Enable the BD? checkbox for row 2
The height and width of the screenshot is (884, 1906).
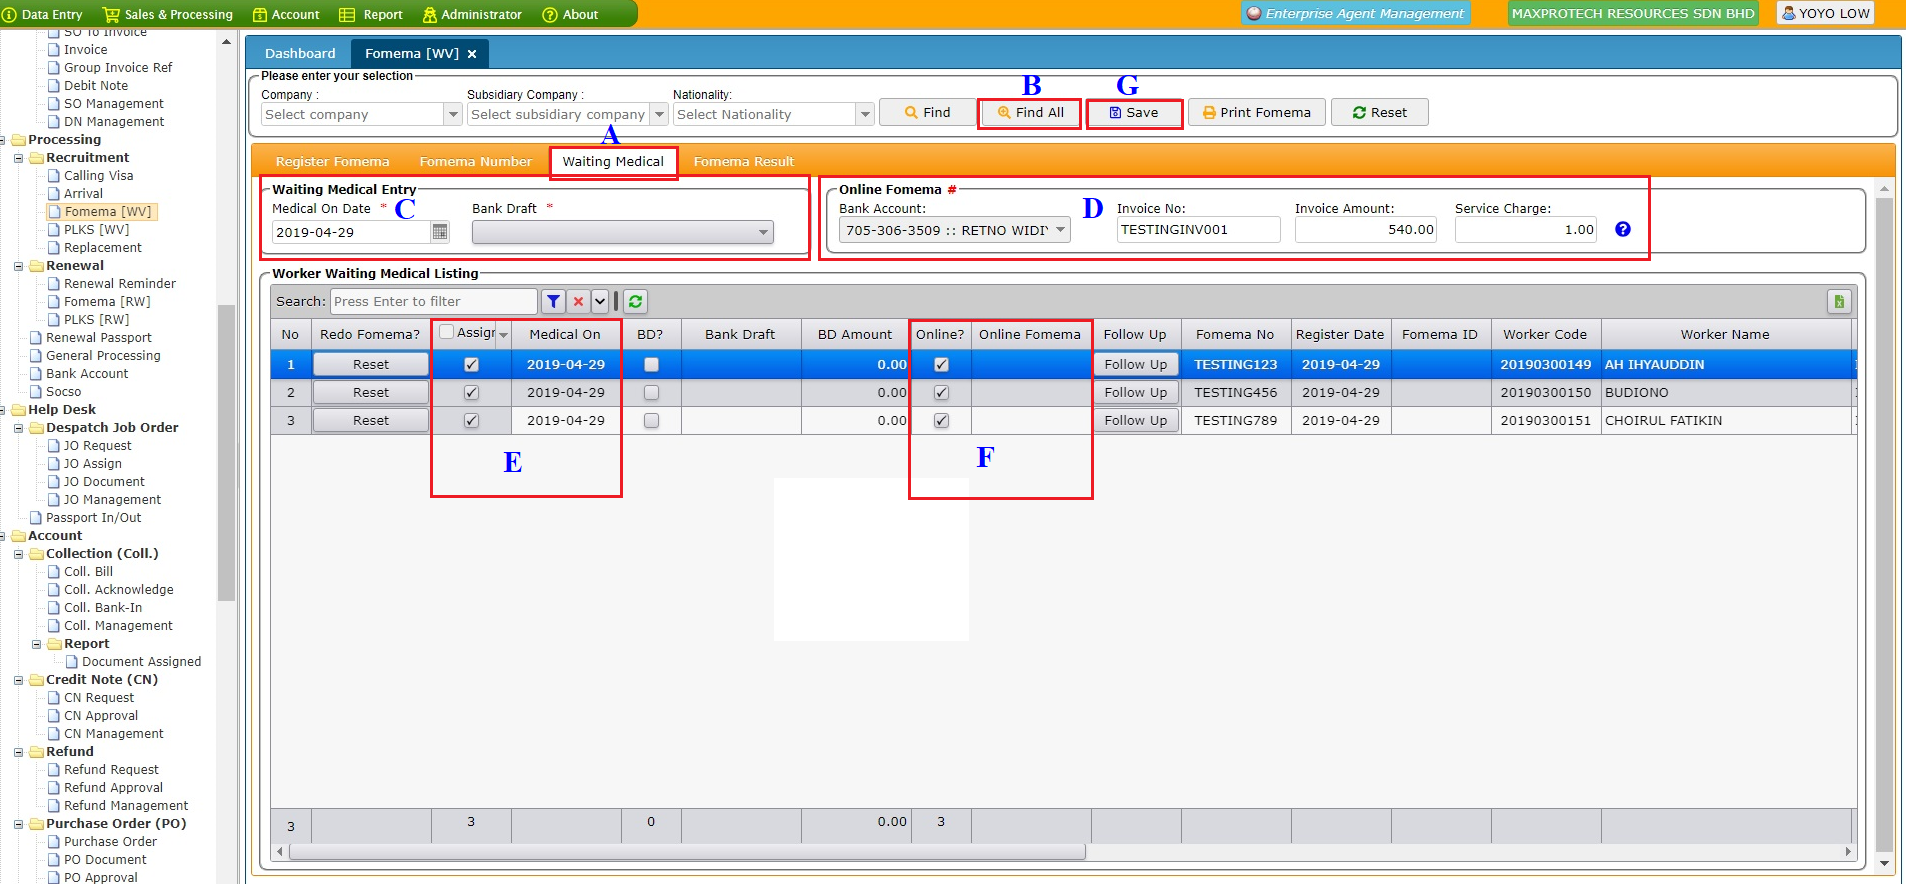651,393
